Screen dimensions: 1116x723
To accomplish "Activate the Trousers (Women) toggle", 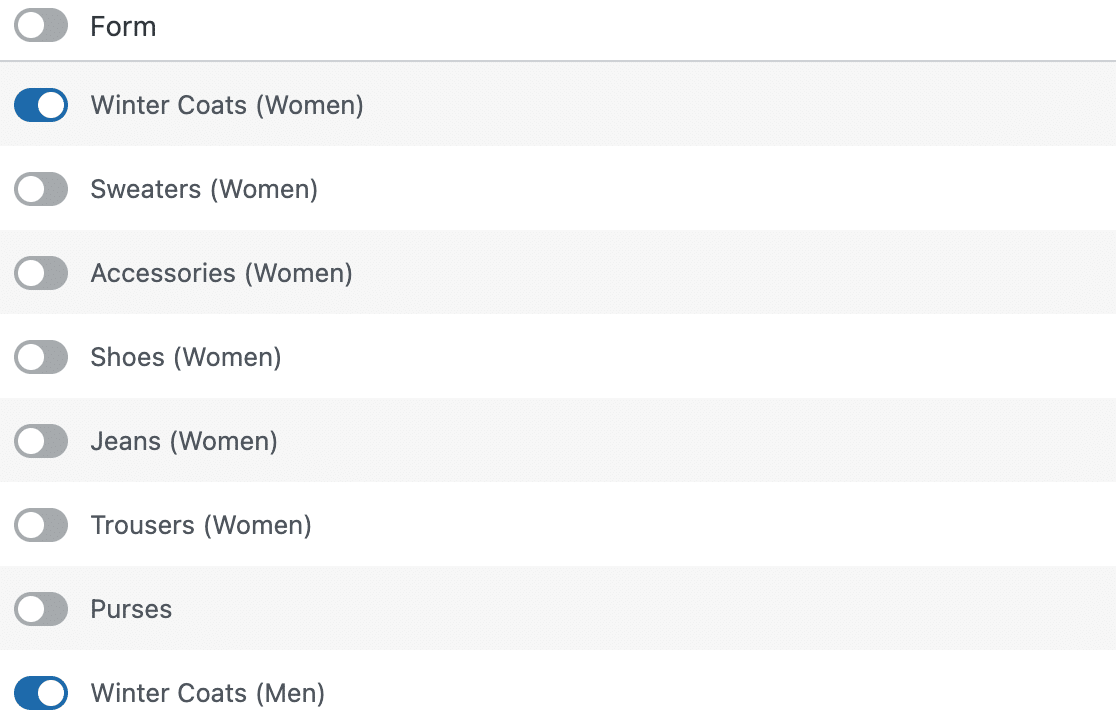I will click(x=41, y=525).
